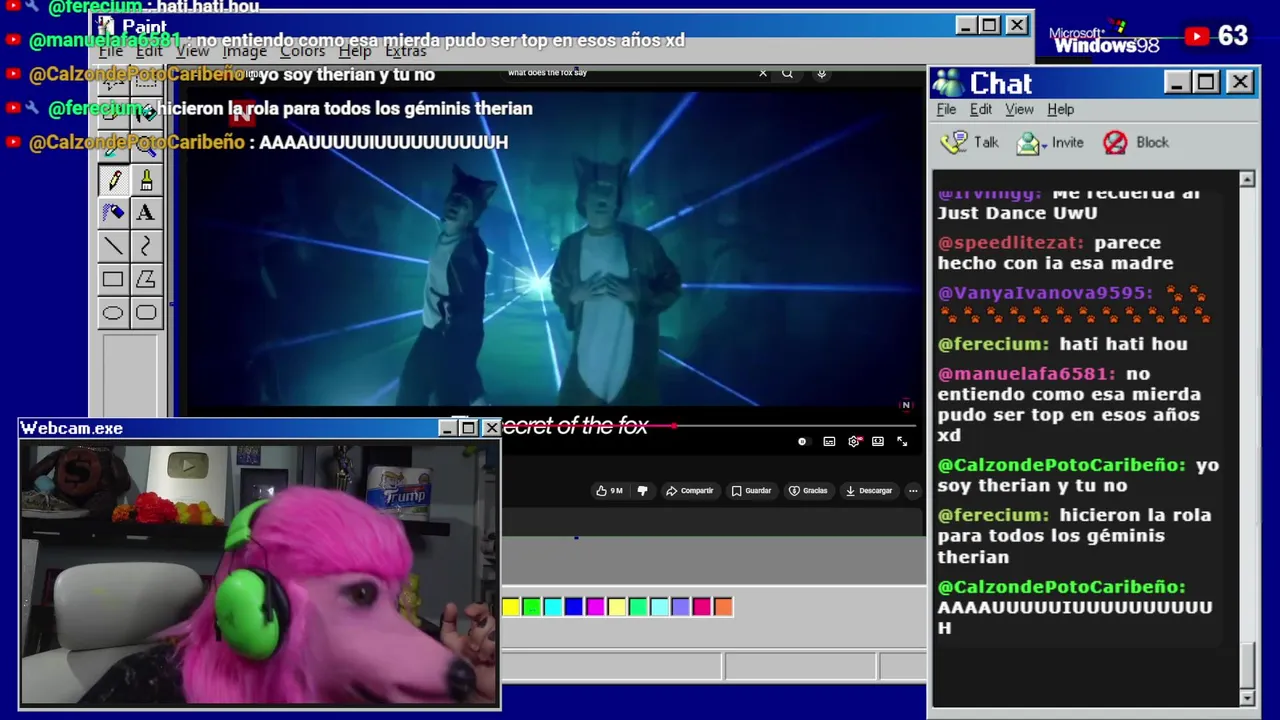Screen dimensions: 1280x720
Task: Select the Brush tool in Paint
Action: click(x=146, y=180)
